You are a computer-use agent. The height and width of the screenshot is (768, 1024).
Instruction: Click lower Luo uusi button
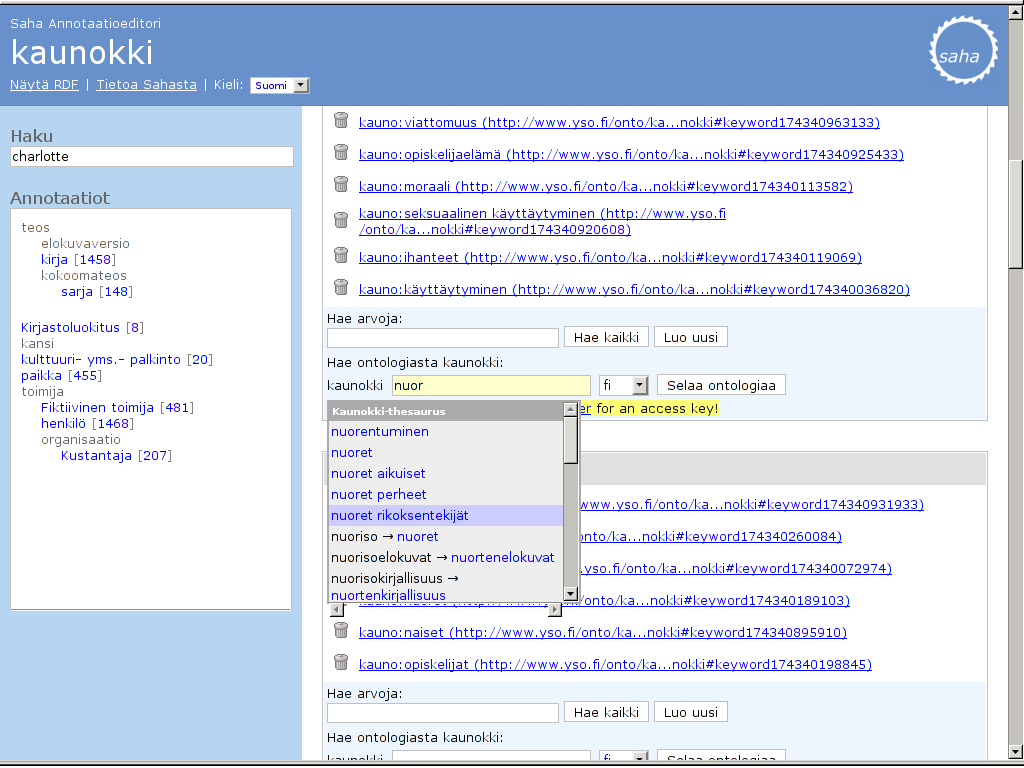click(x=690, y=712)
